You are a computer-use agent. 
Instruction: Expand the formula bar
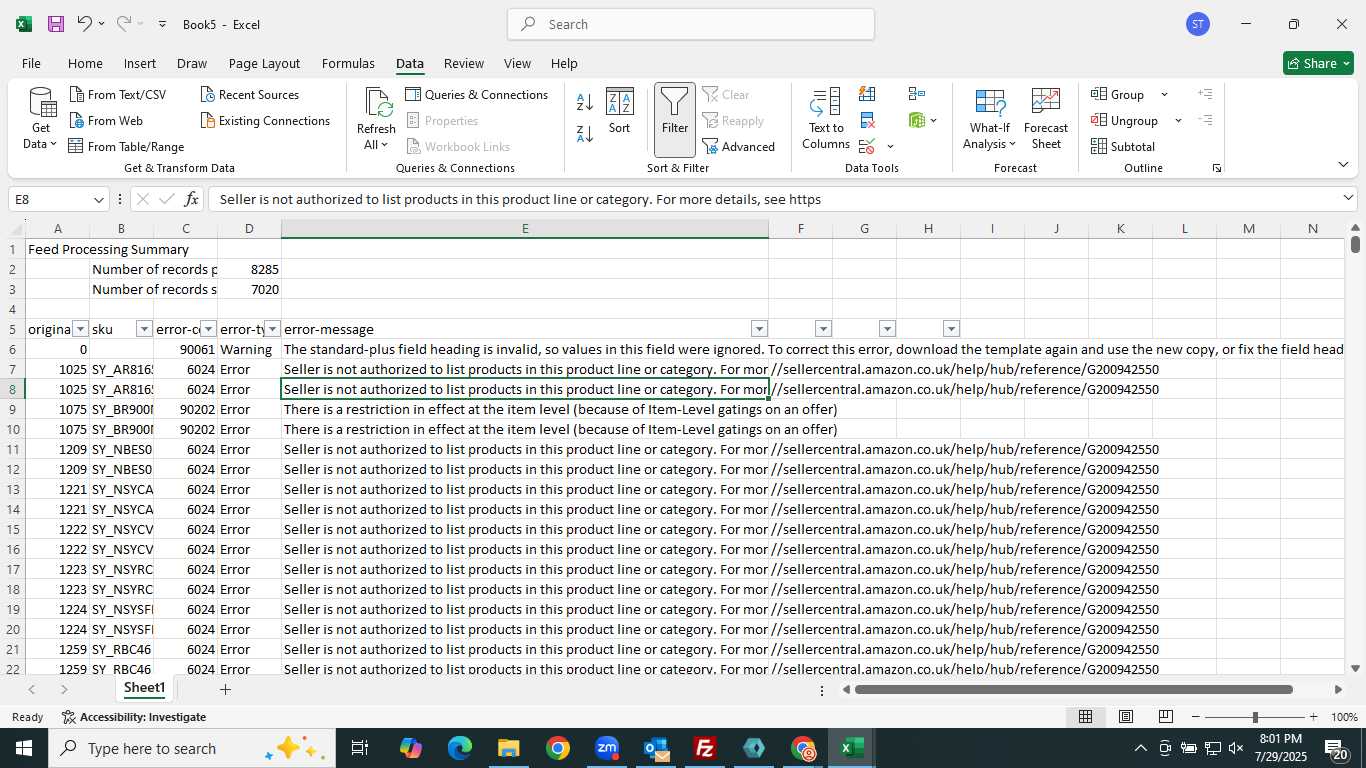point(1348,198)
